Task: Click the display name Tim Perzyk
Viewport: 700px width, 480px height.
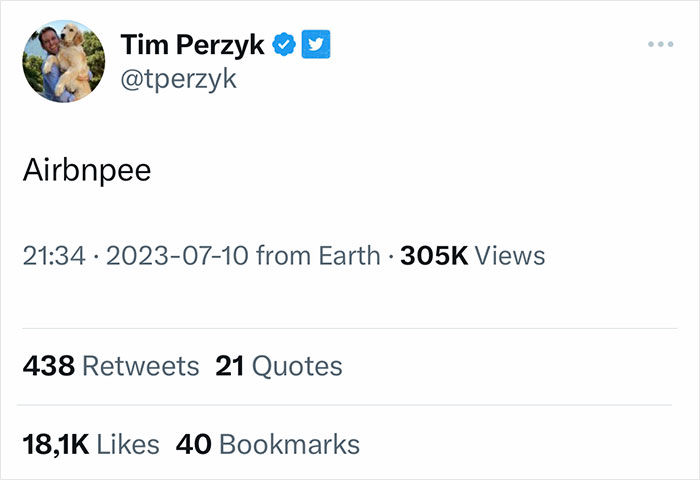Action: 193,45
